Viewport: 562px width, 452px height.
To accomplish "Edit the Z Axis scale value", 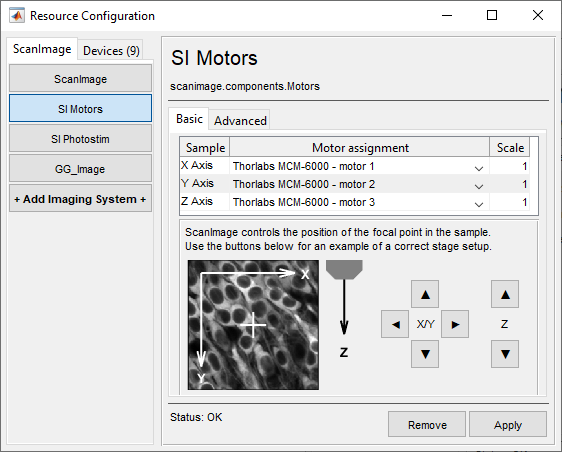I will [510, 202].
